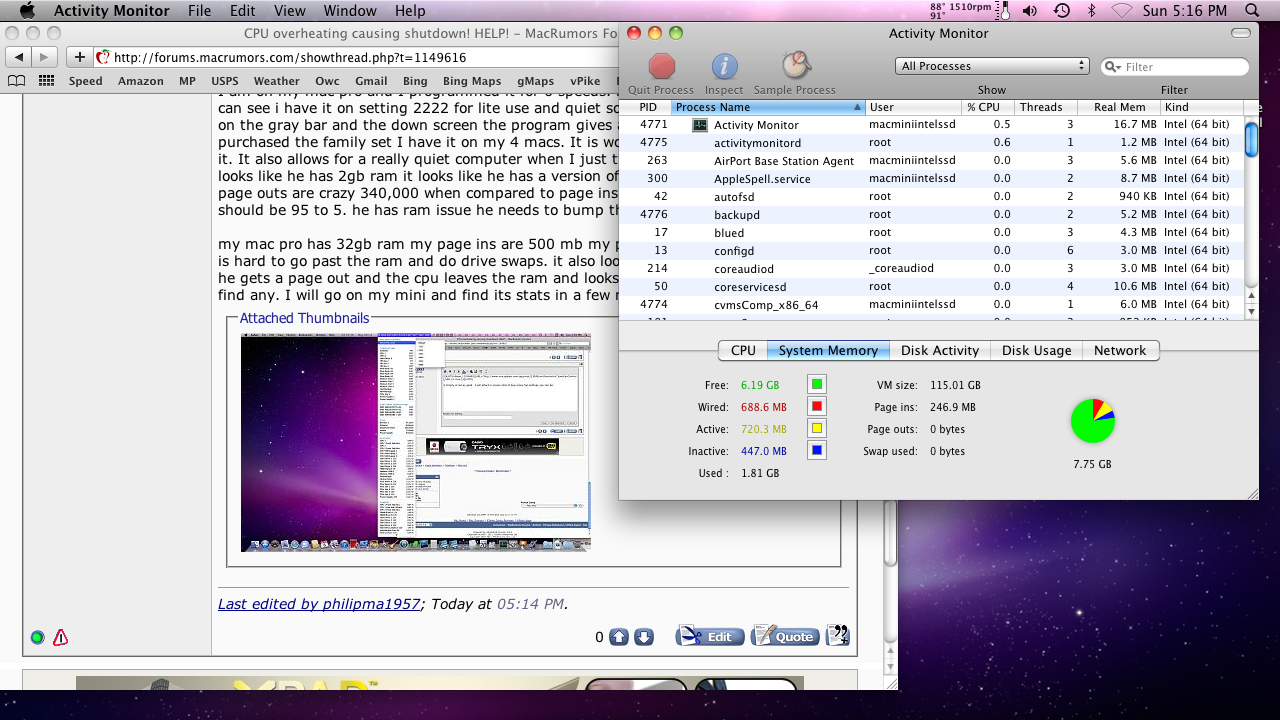Open the View menu

click(290, 11)
